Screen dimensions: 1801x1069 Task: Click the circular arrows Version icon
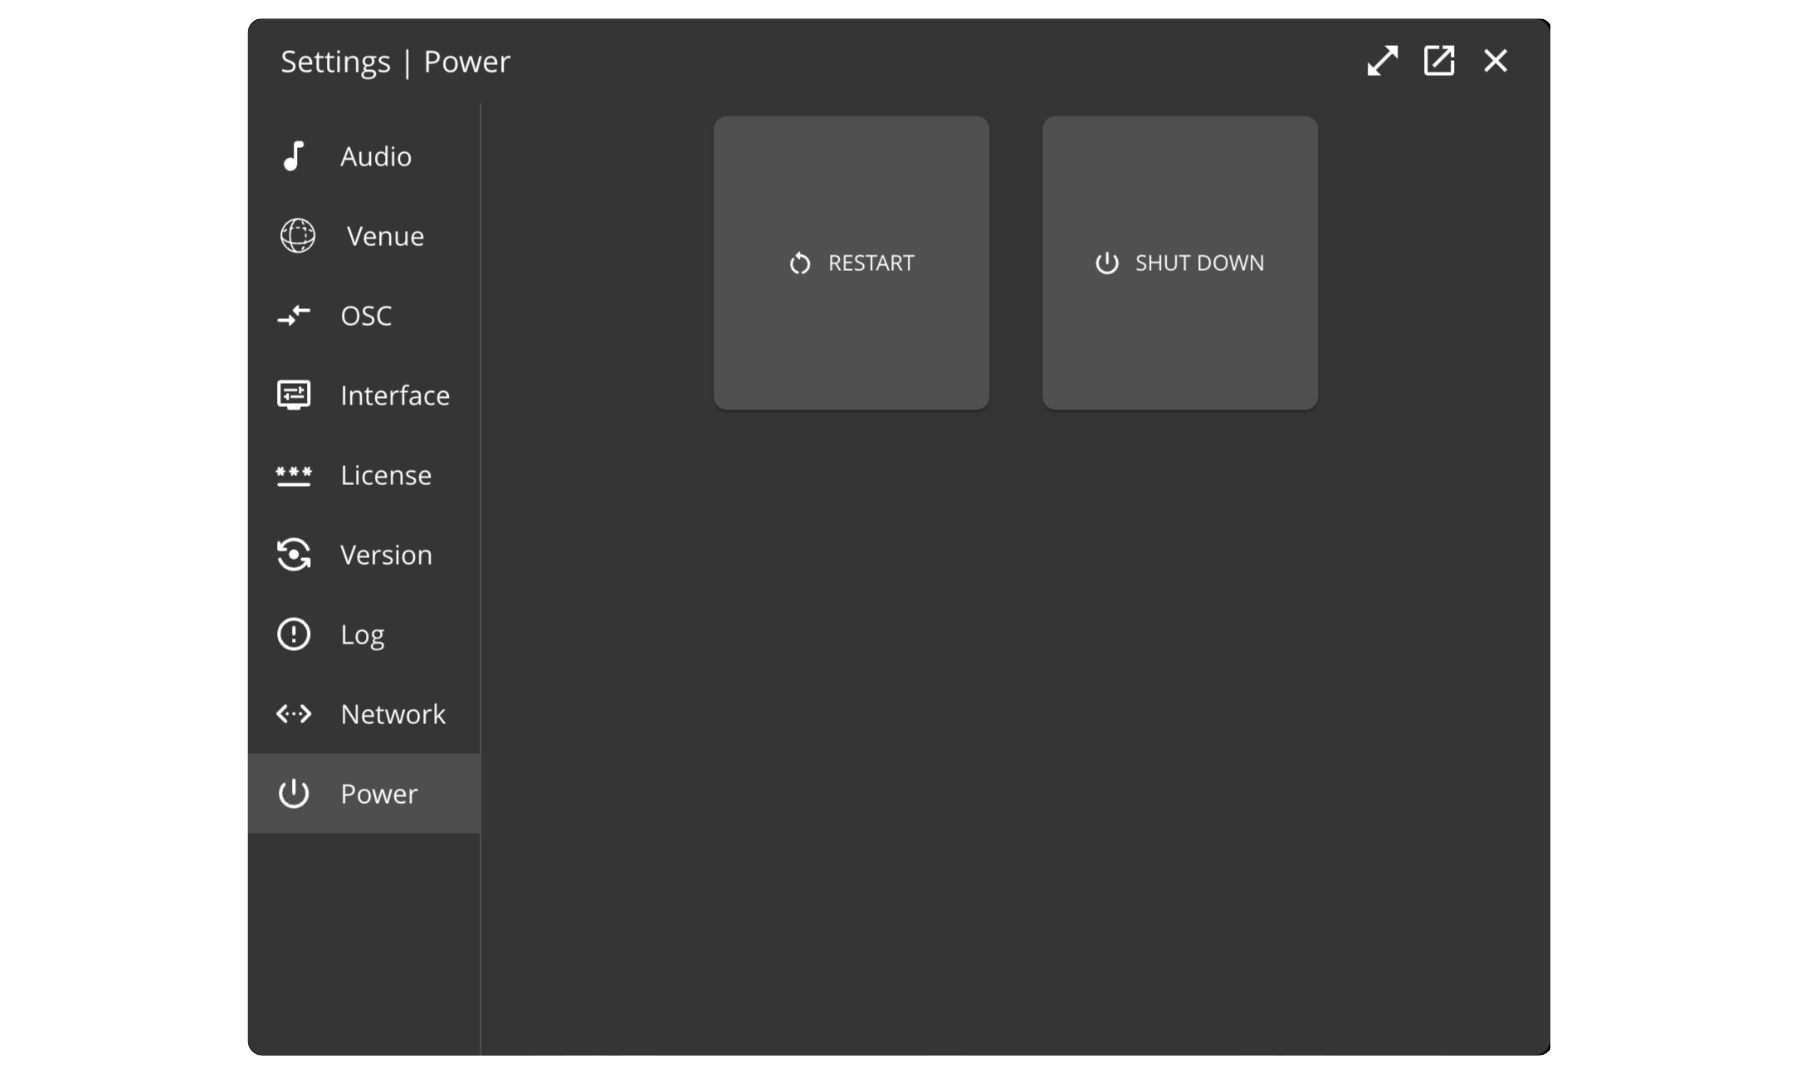pos(293,555)
